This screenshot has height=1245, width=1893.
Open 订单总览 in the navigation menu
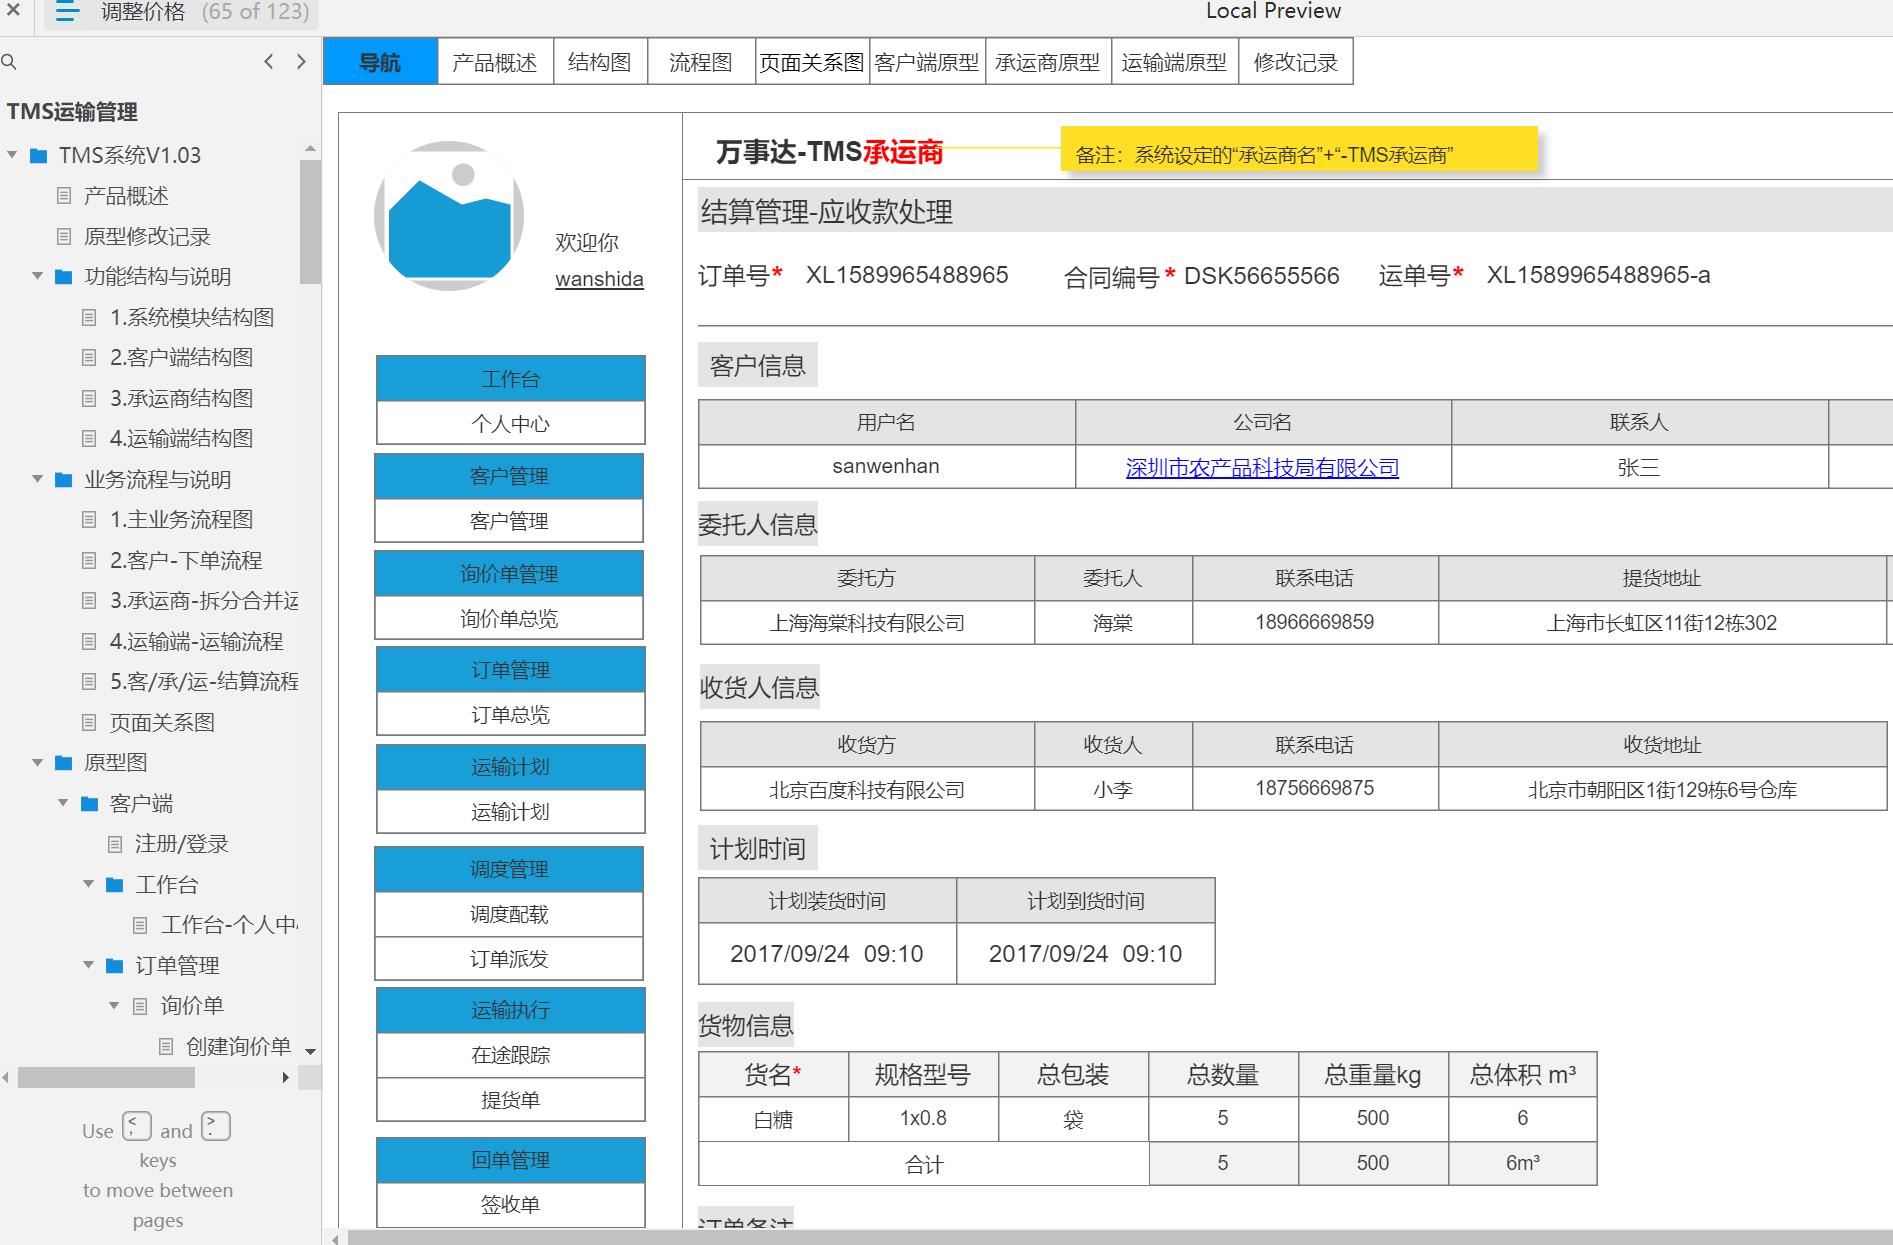(510, 715)
